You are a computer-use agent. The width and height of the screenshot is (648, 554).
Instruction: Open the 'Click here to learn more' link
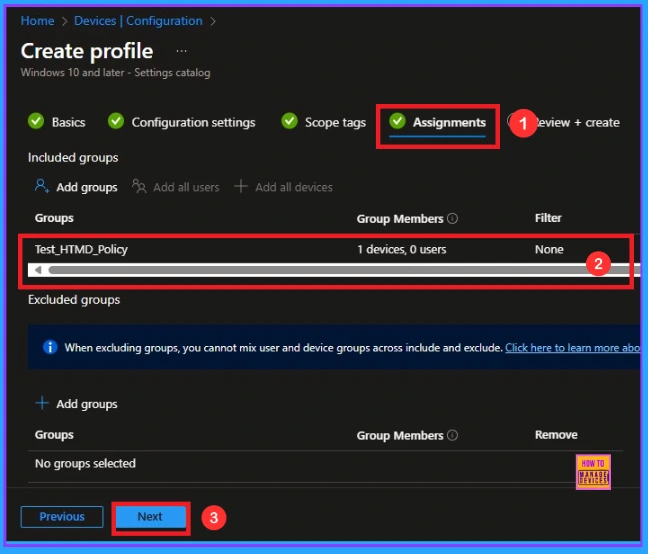coord(572,348)
